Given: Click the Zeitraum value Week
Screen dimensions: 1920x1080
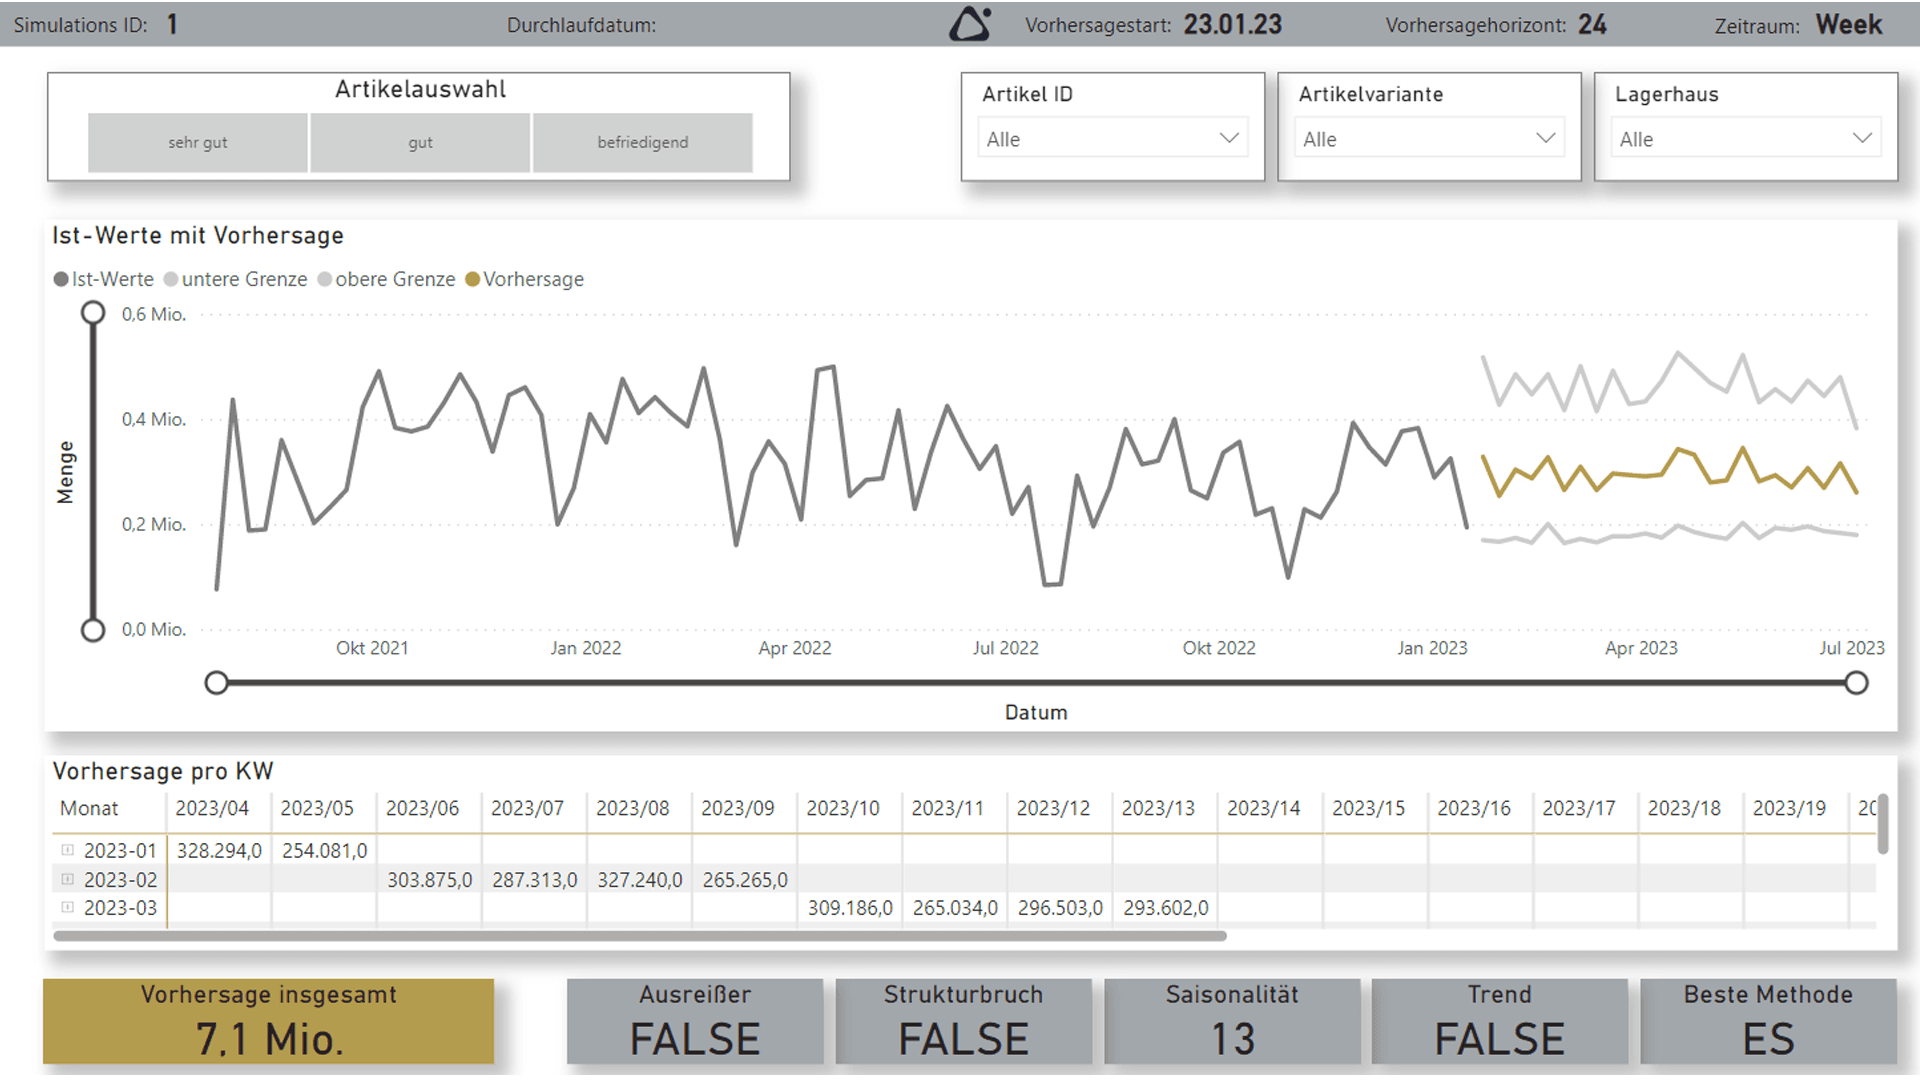Looking at the screenshot, I should click(1849, 24).
